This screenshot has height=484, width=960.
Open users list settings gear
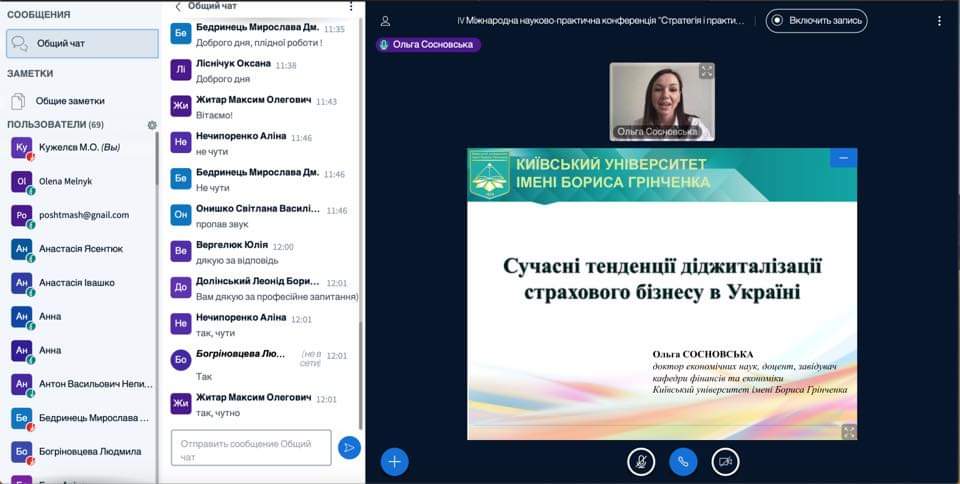[152, 125]
